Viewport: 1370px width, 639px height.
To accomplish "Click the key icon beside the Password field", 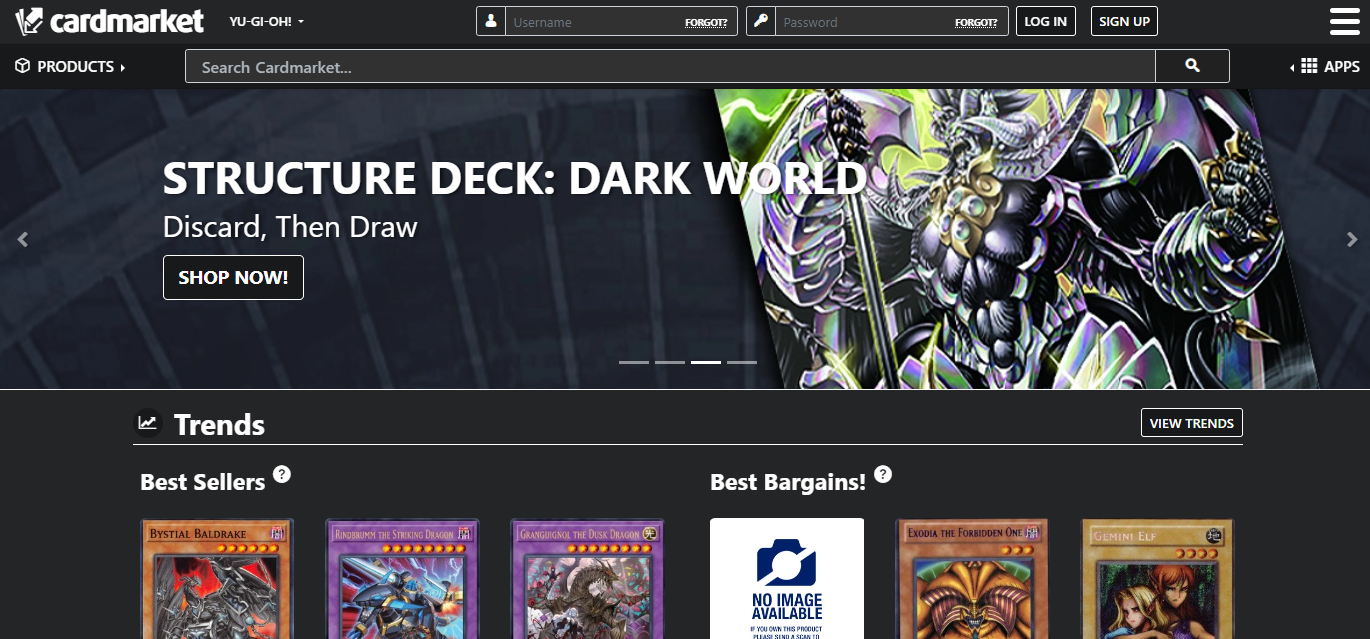I will 761,21.
